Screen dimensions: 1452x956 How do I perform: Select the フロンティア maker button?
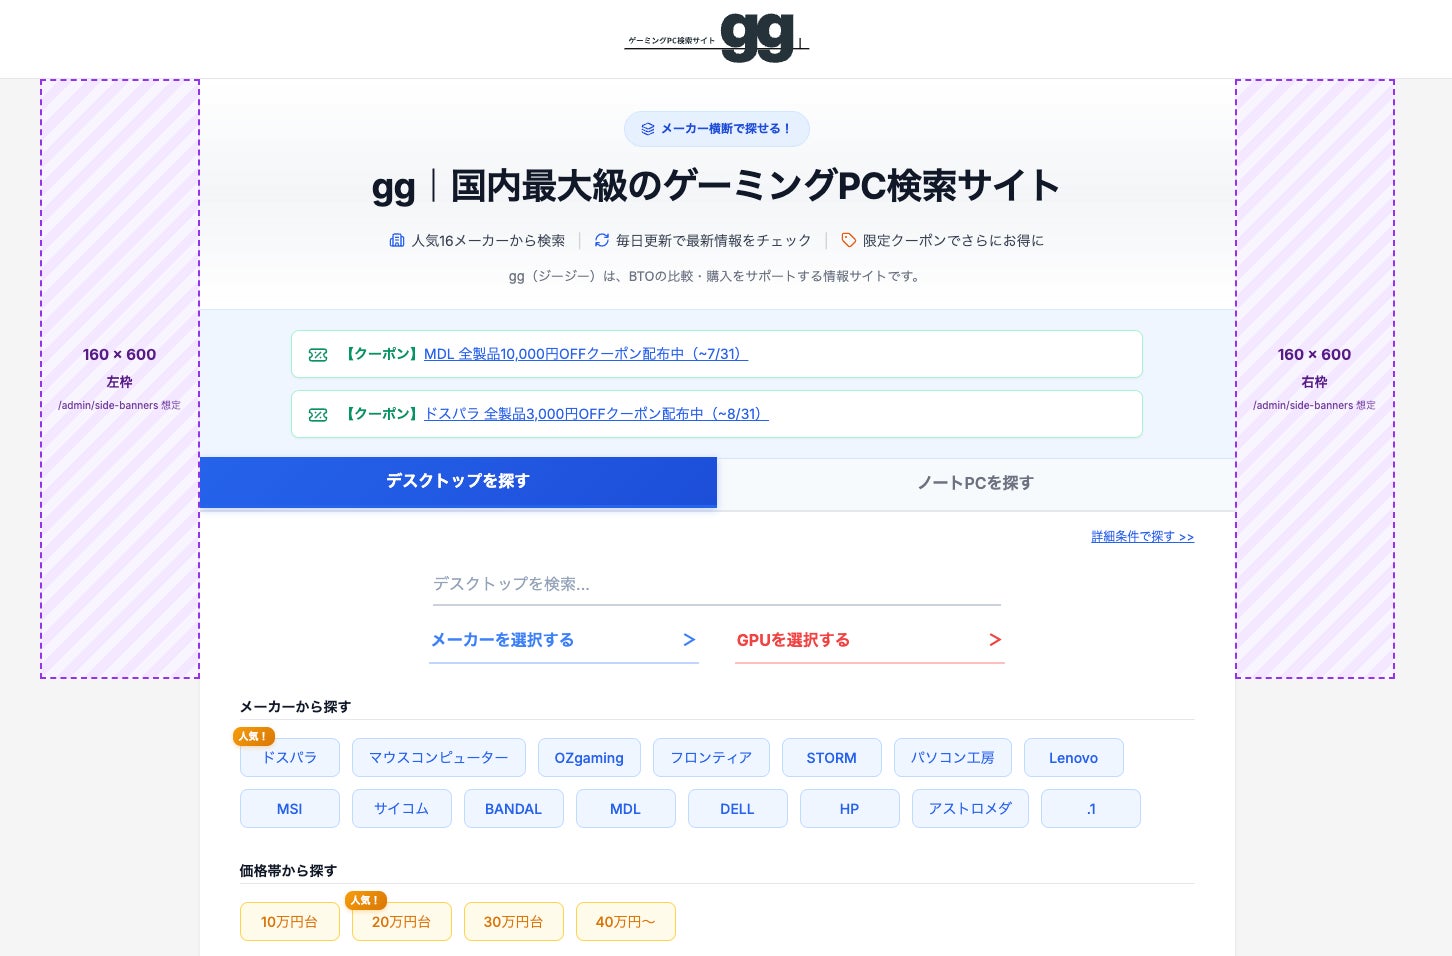[x=711, y=758]
